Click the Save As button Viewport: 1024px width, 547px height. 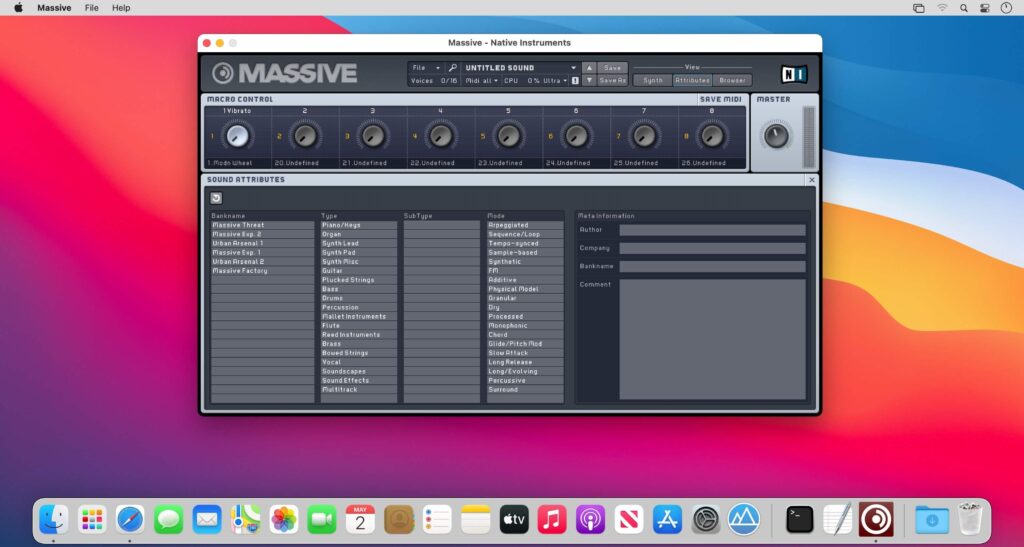pos(612,80)
